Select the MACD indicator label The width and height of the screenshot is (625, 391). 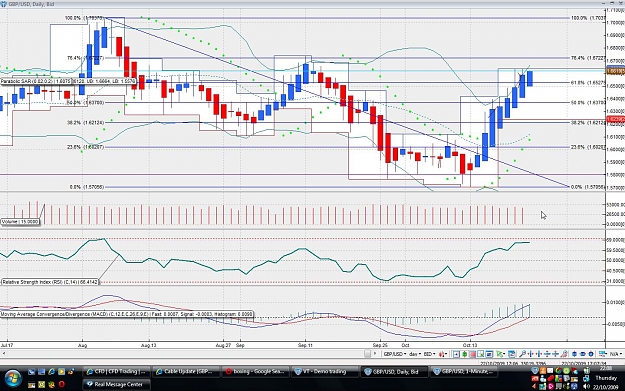click(x=127, y=314)
